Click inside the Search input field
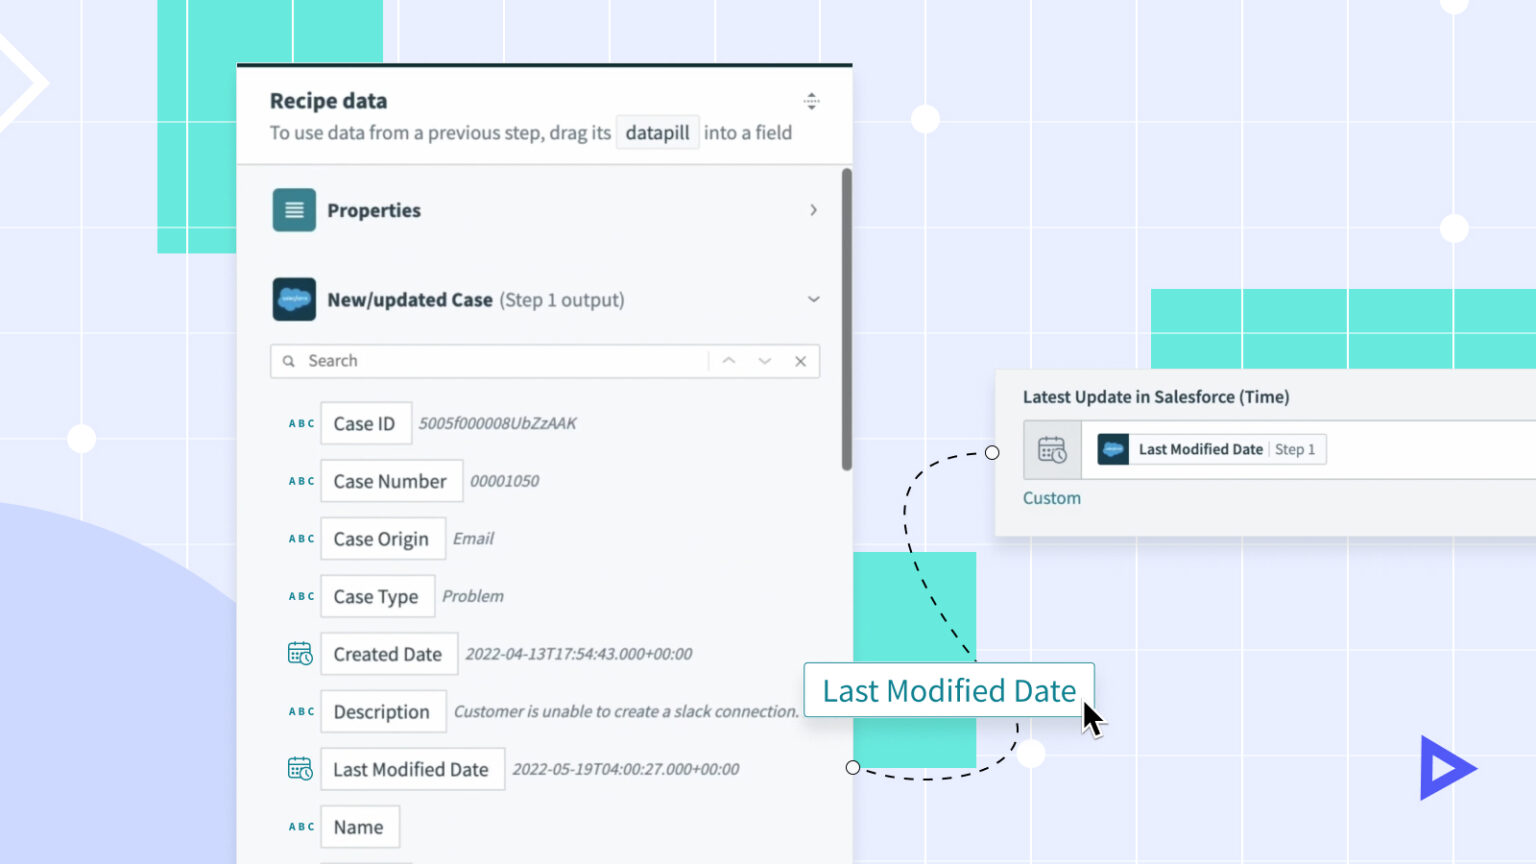This screenshot has width=1536, height=864. (x=480, y=361)
